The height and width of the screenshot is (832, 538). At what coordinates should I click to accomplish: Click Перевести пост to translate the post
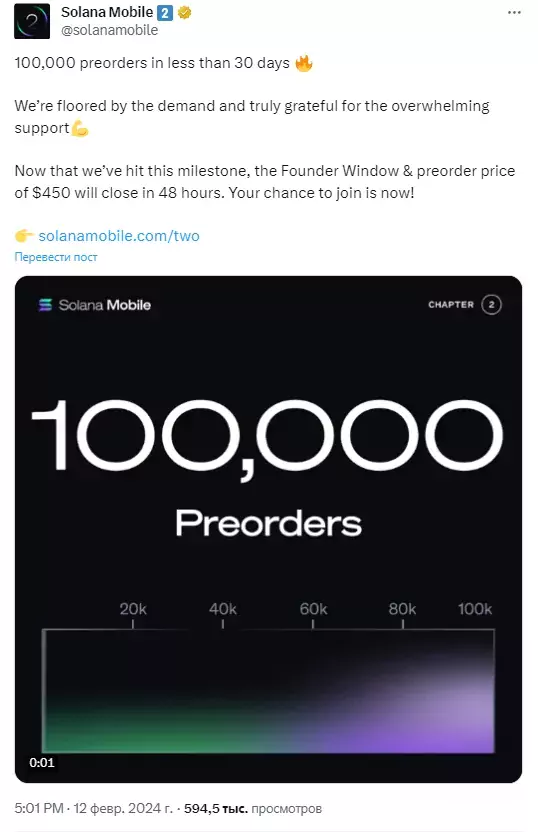pos(56,257)
